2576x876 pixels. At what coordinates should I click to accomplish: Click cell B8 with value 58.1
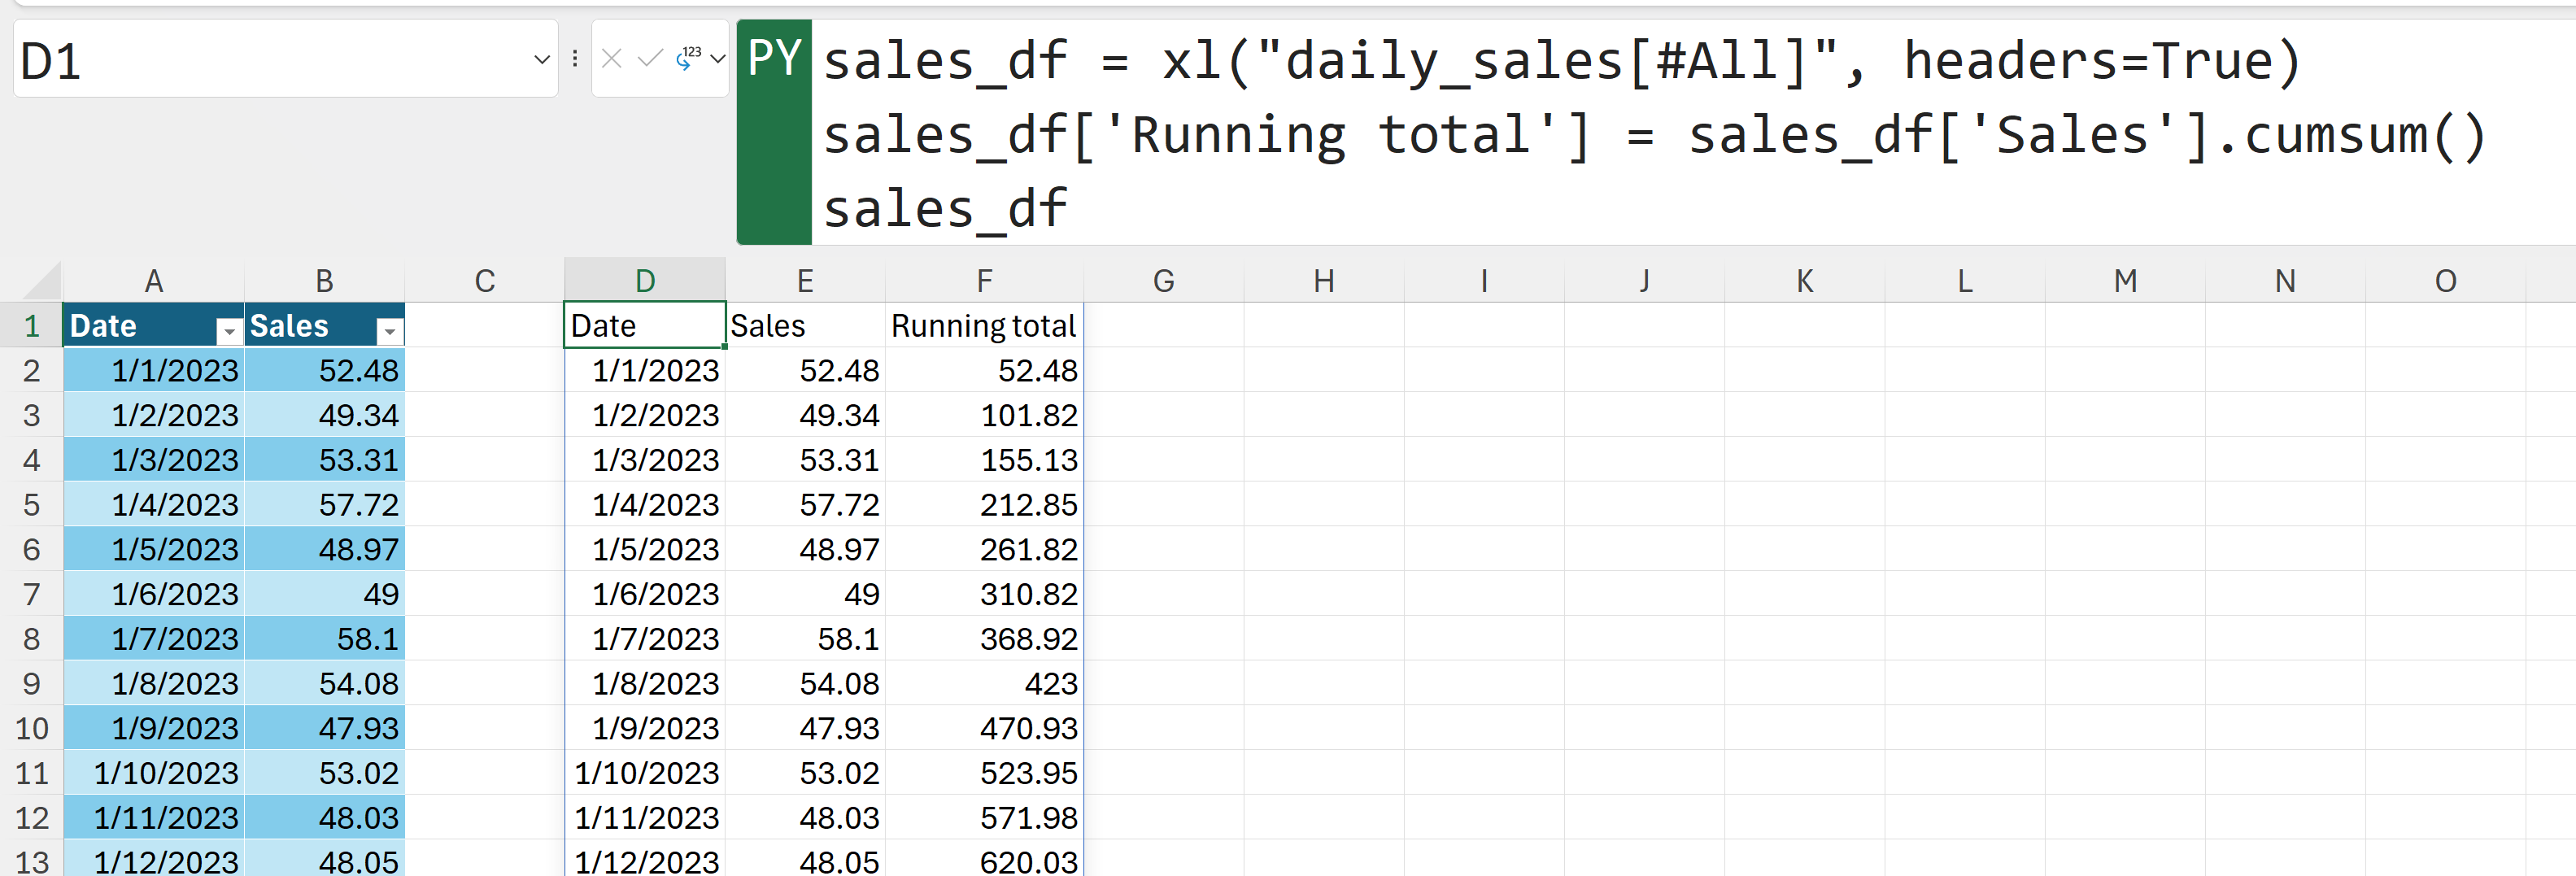(x=324, y=639)
